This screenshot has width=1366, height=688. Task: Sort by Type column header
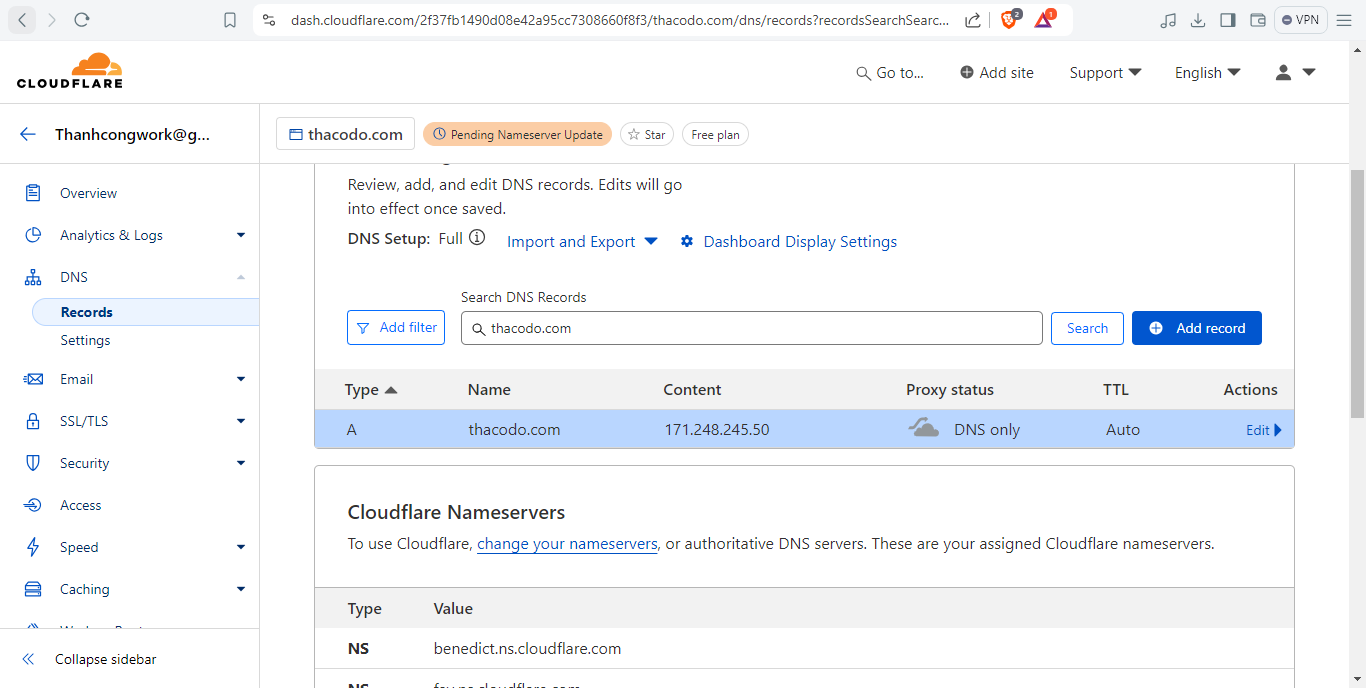(x=371, y=390)
